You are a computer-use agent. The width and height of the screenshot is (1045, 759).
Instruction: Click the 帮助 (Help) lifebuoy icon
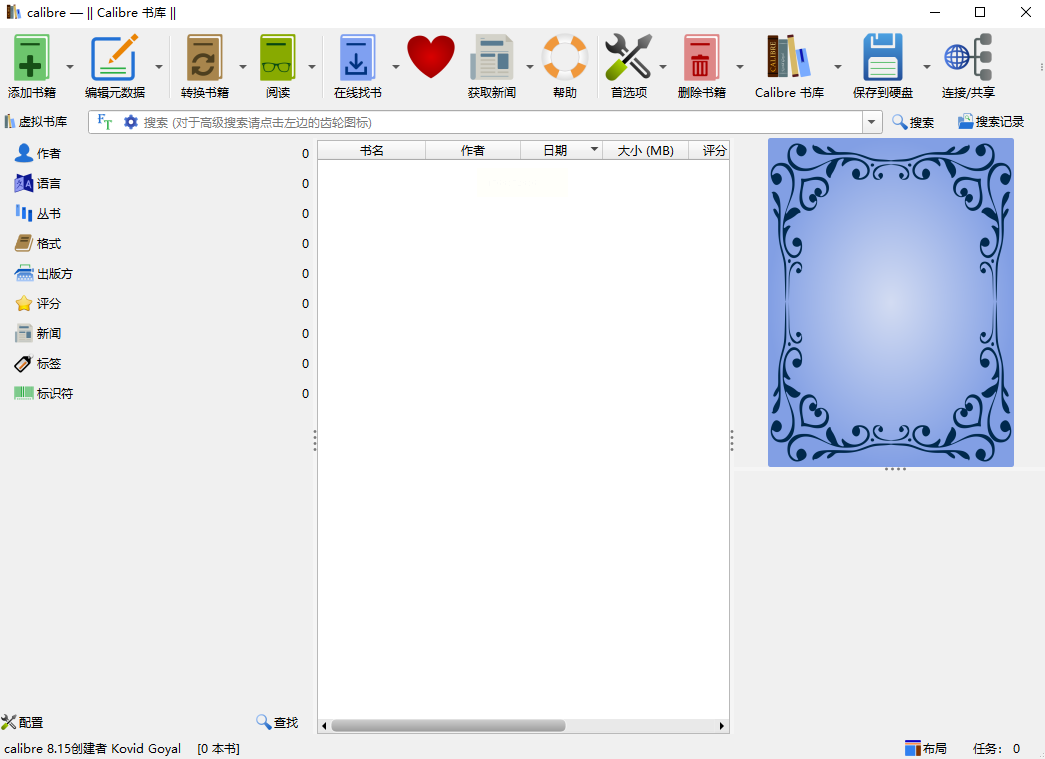click(564, 59)
